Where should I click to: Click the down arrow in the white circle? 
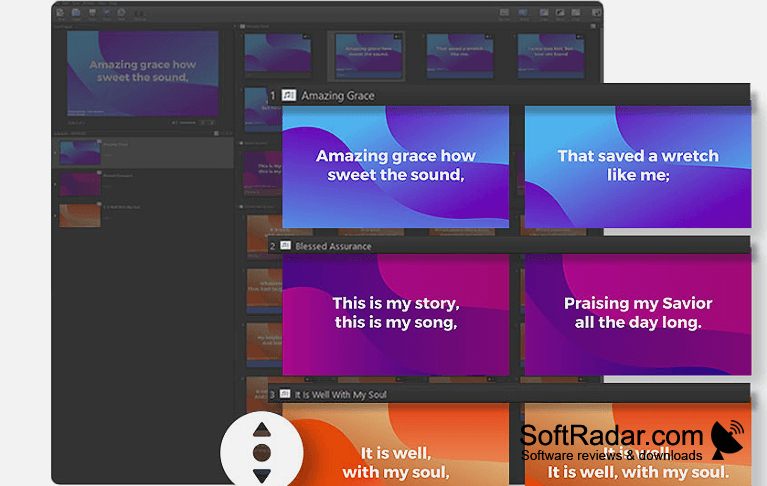[x=262, y=475]
